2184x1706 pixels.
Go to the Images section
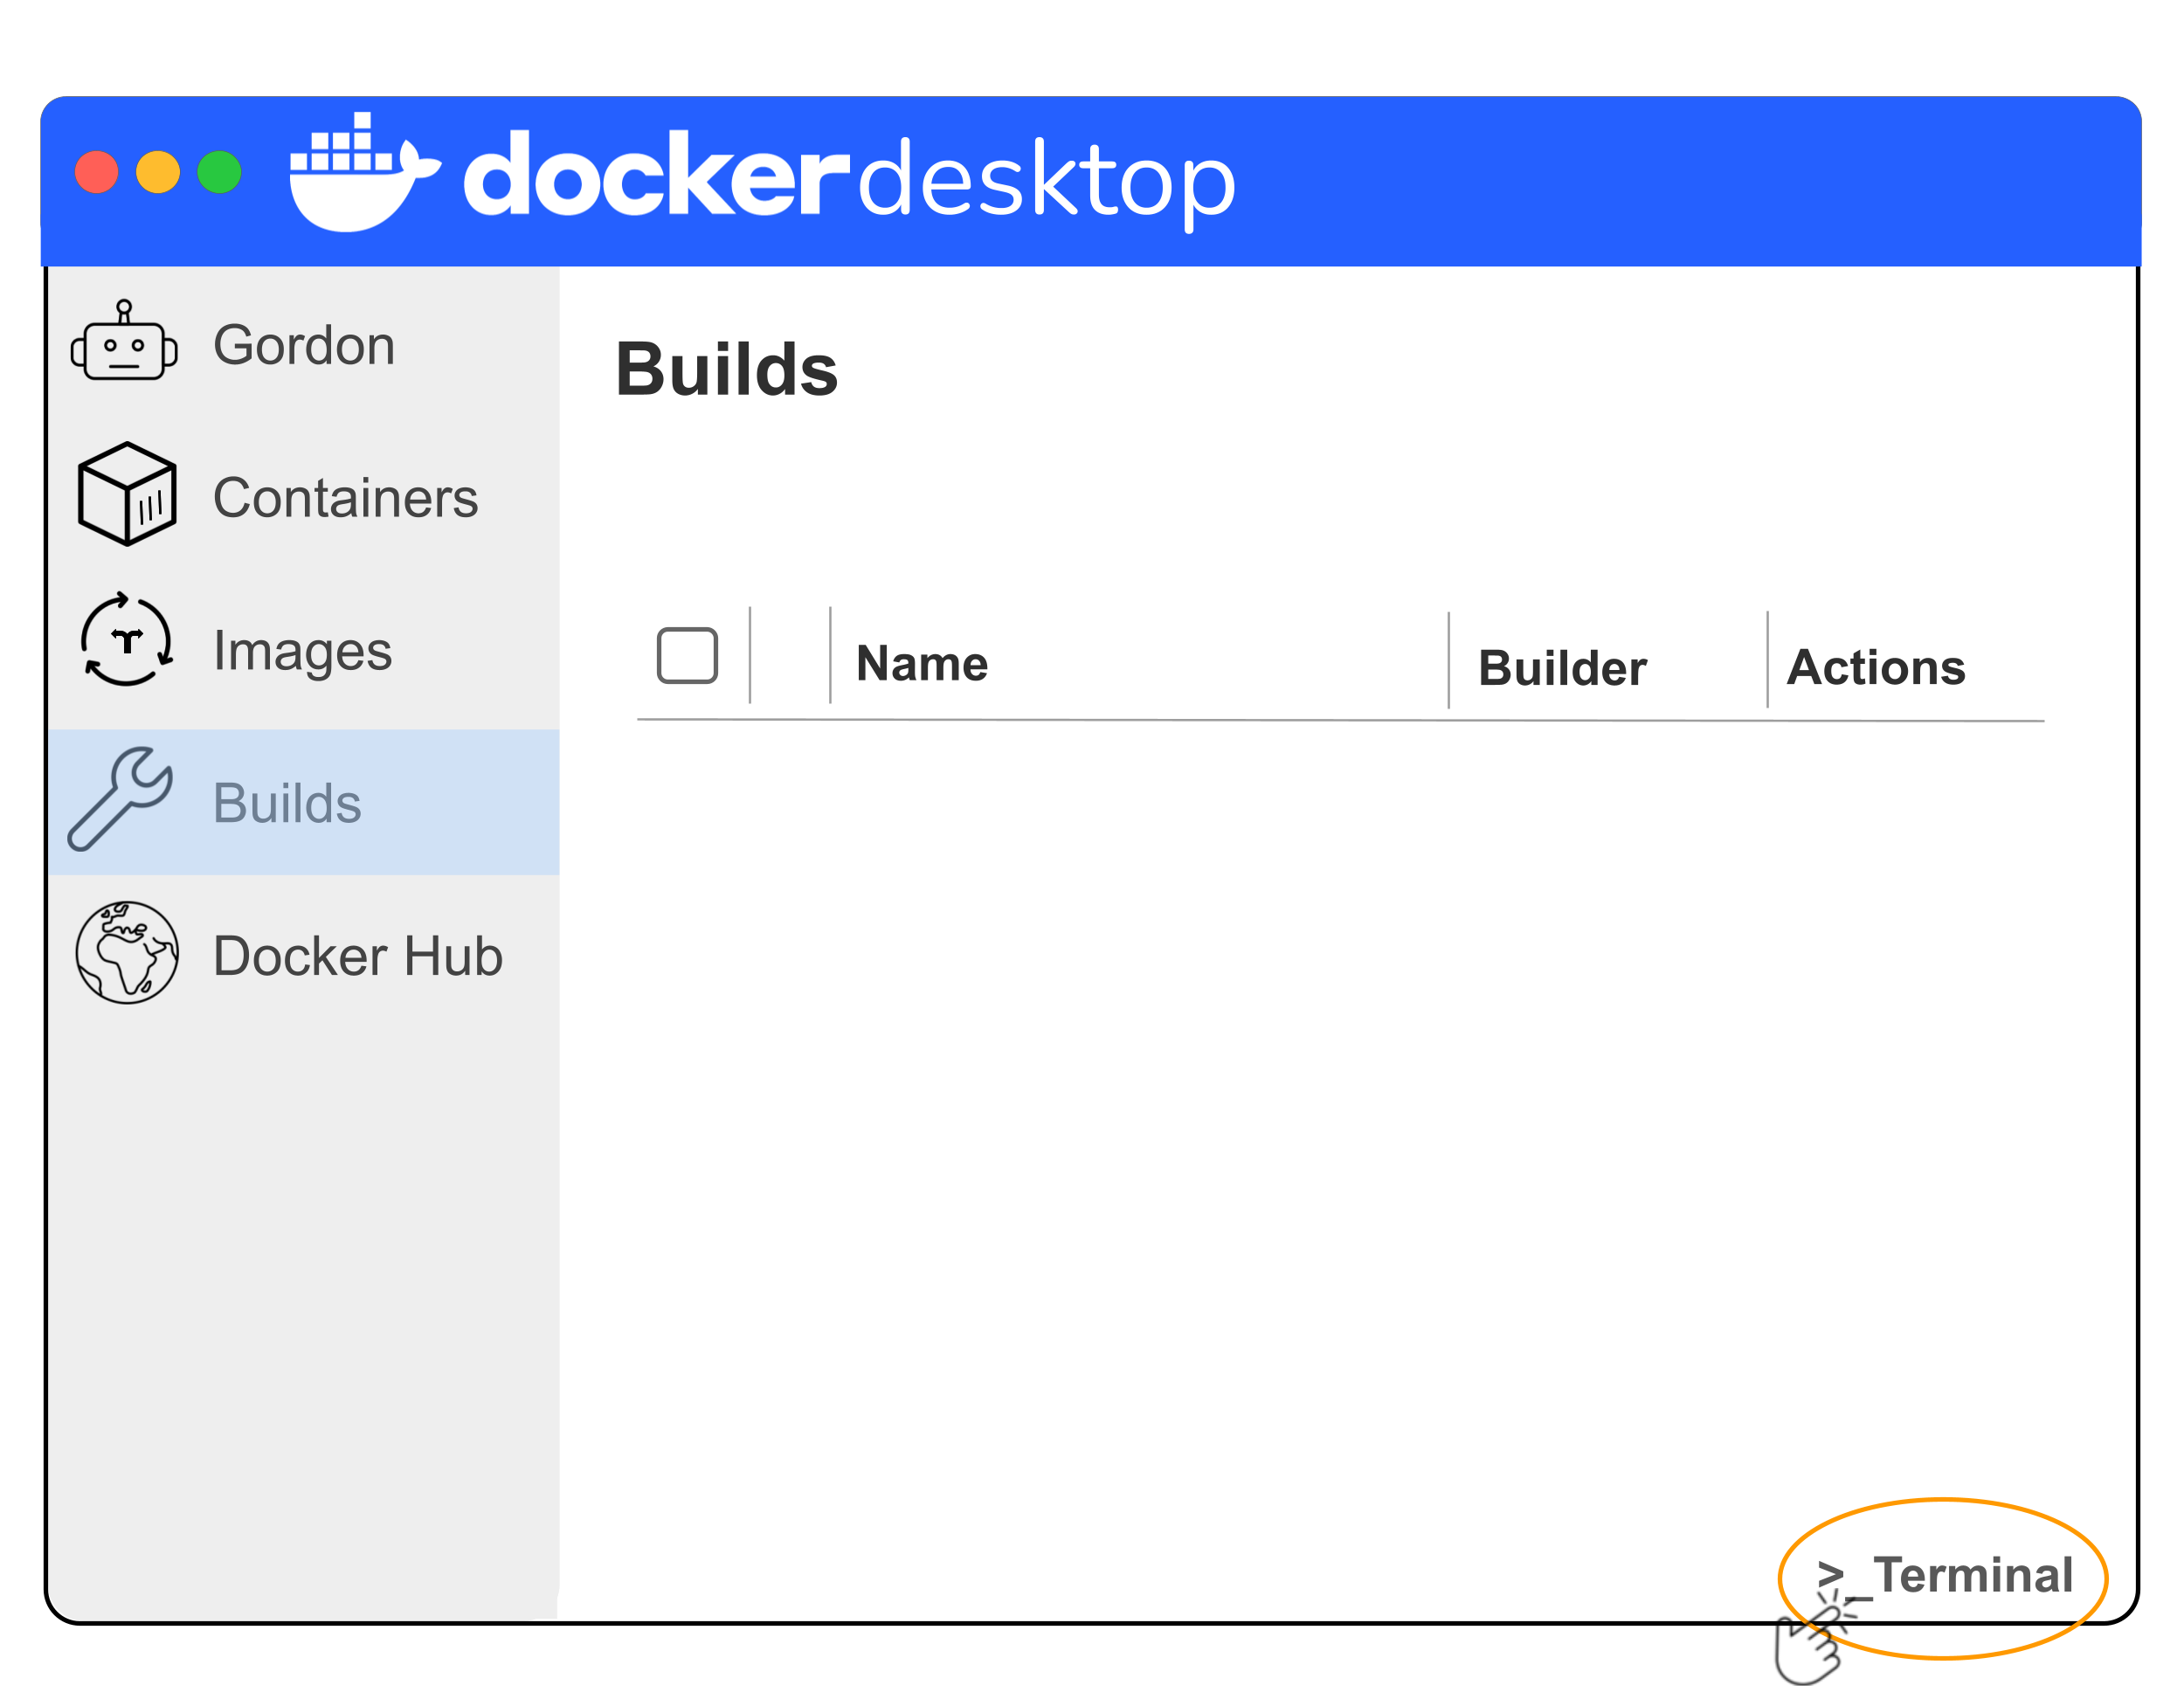tap(304, 651)
